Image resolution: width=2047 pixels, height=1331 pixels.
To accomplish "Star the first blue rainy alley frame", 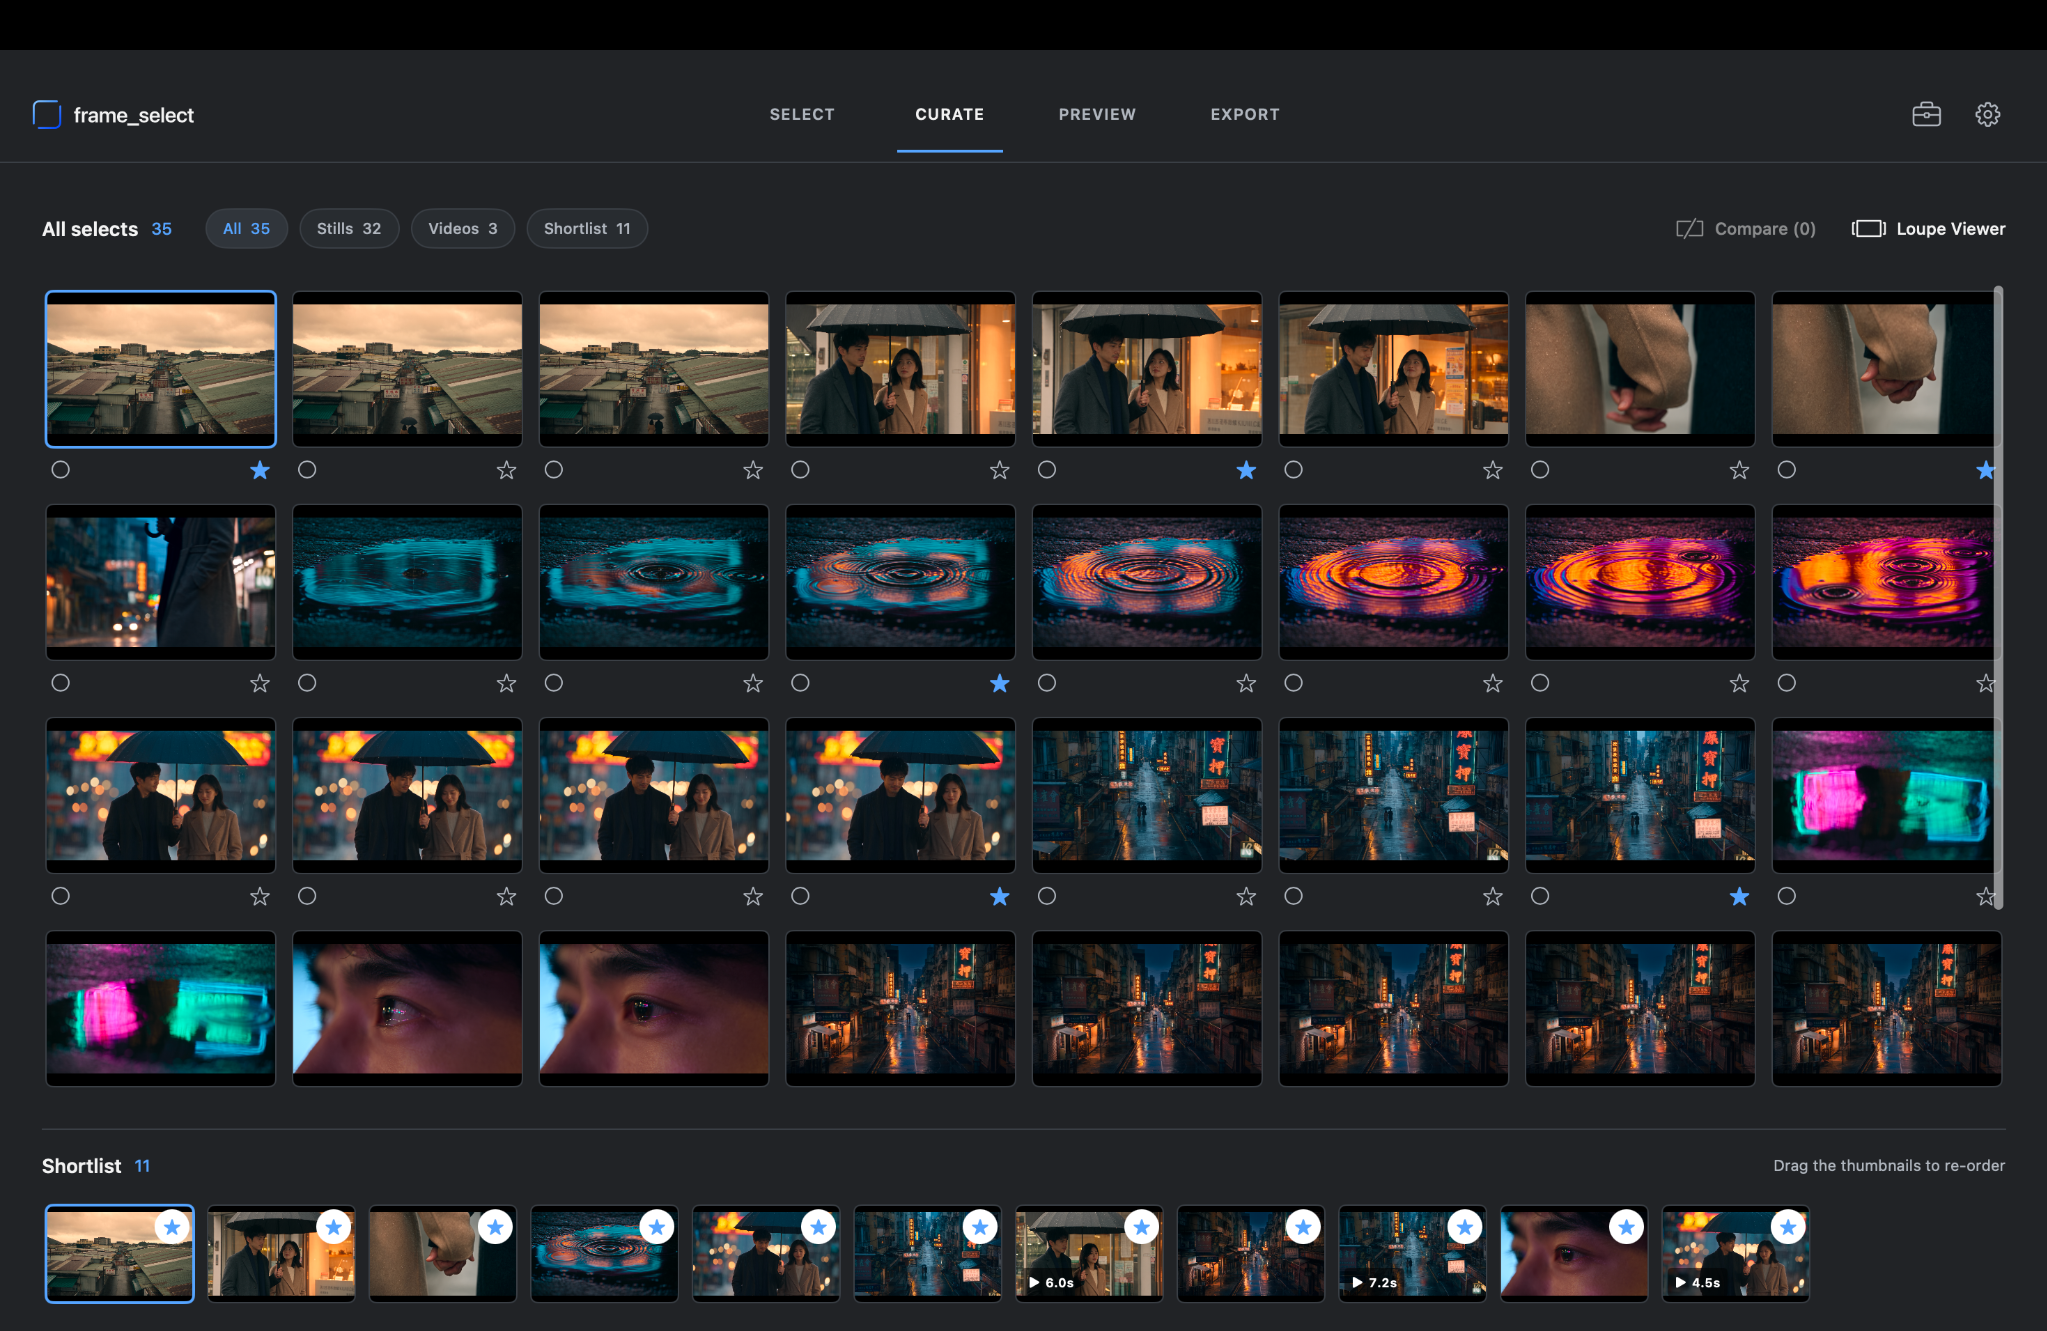I will coord(1246,897).
